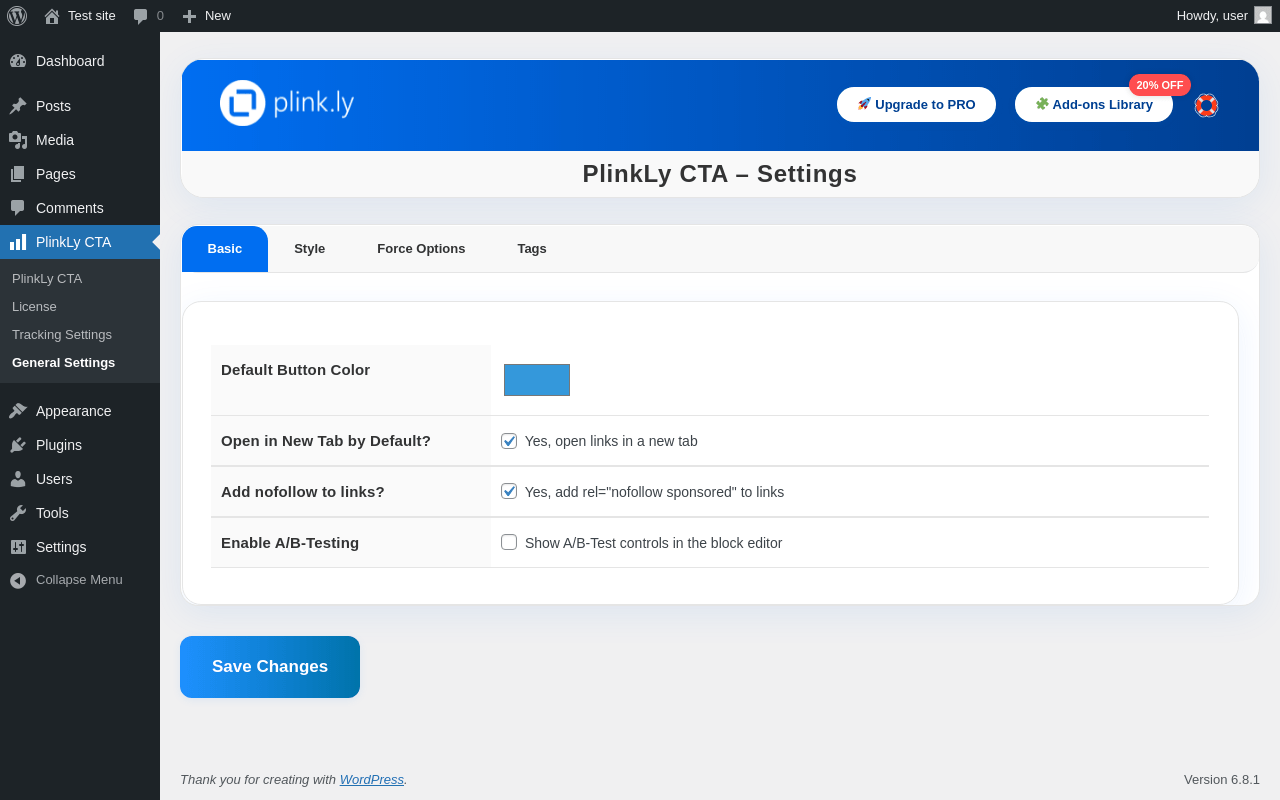Screen dimensions: 1280x800
Task: Click the Add nofollow to links? label
Action: (303, 492)
